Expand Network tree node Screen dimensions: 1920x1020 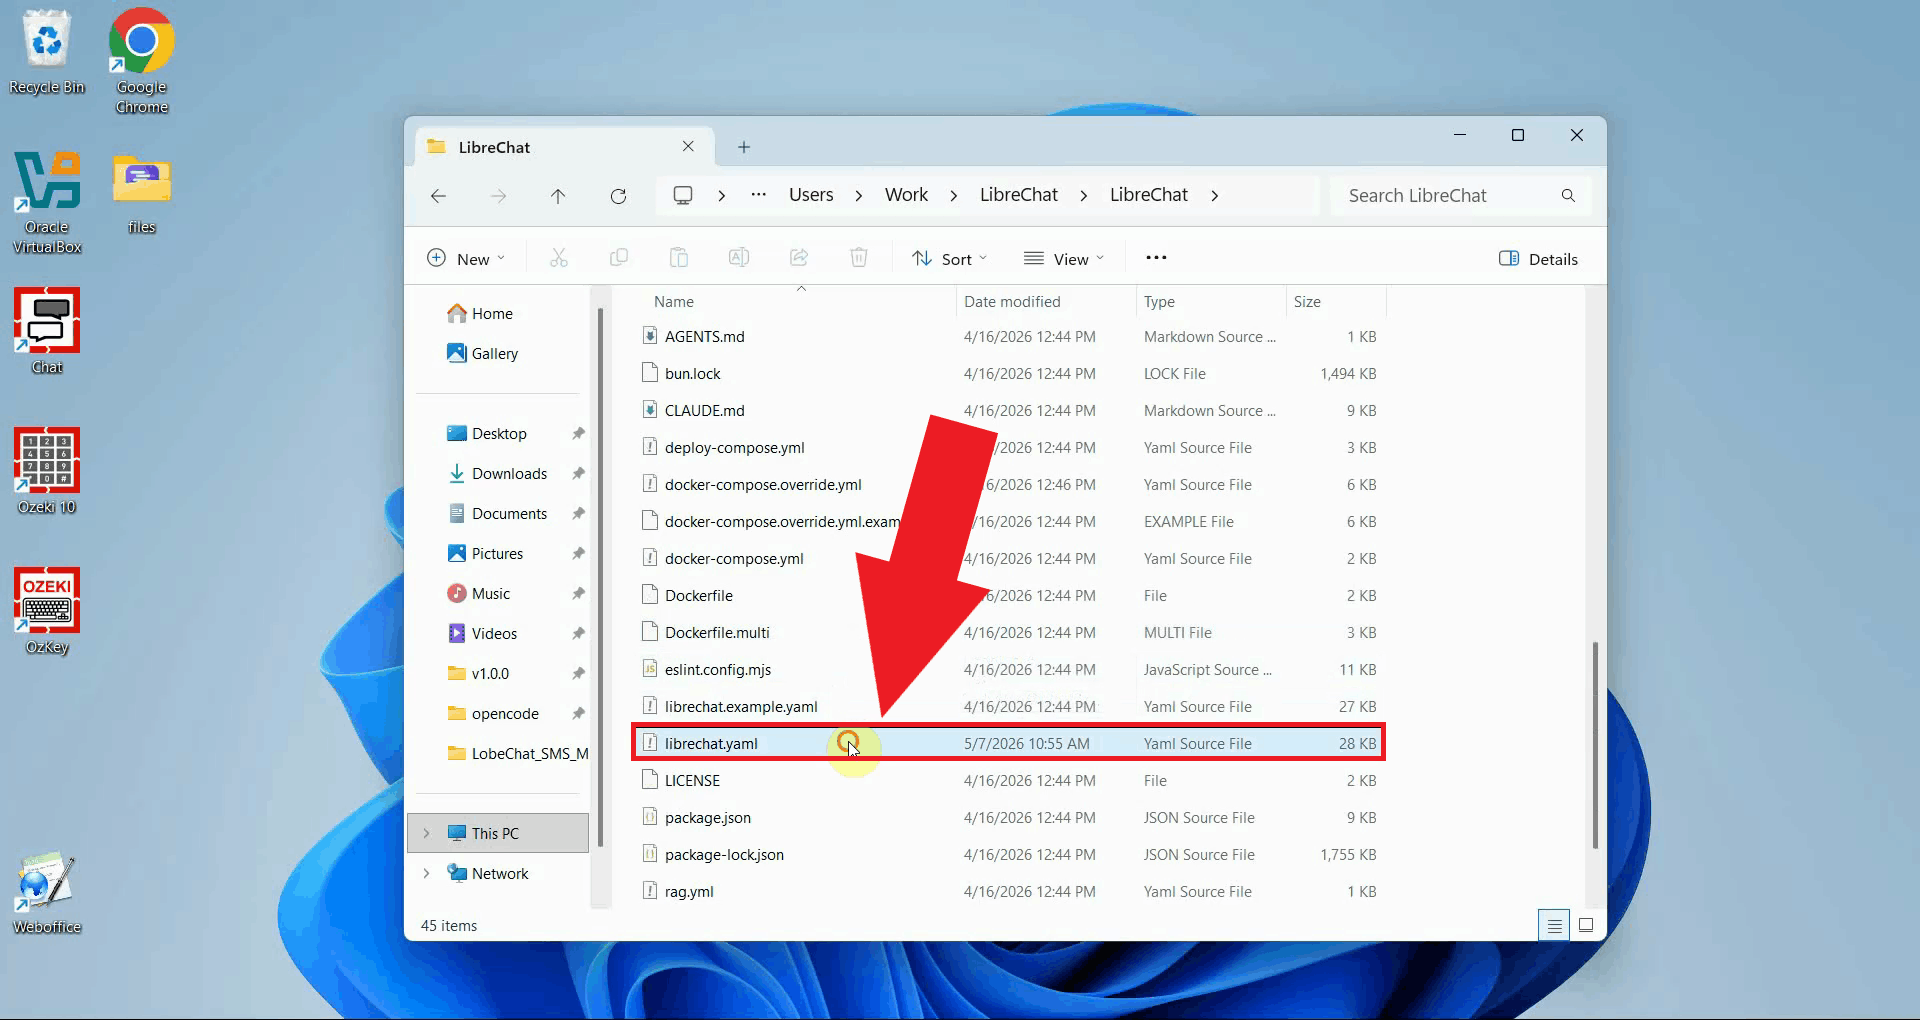pyautogui.click(x=427, y=873)
